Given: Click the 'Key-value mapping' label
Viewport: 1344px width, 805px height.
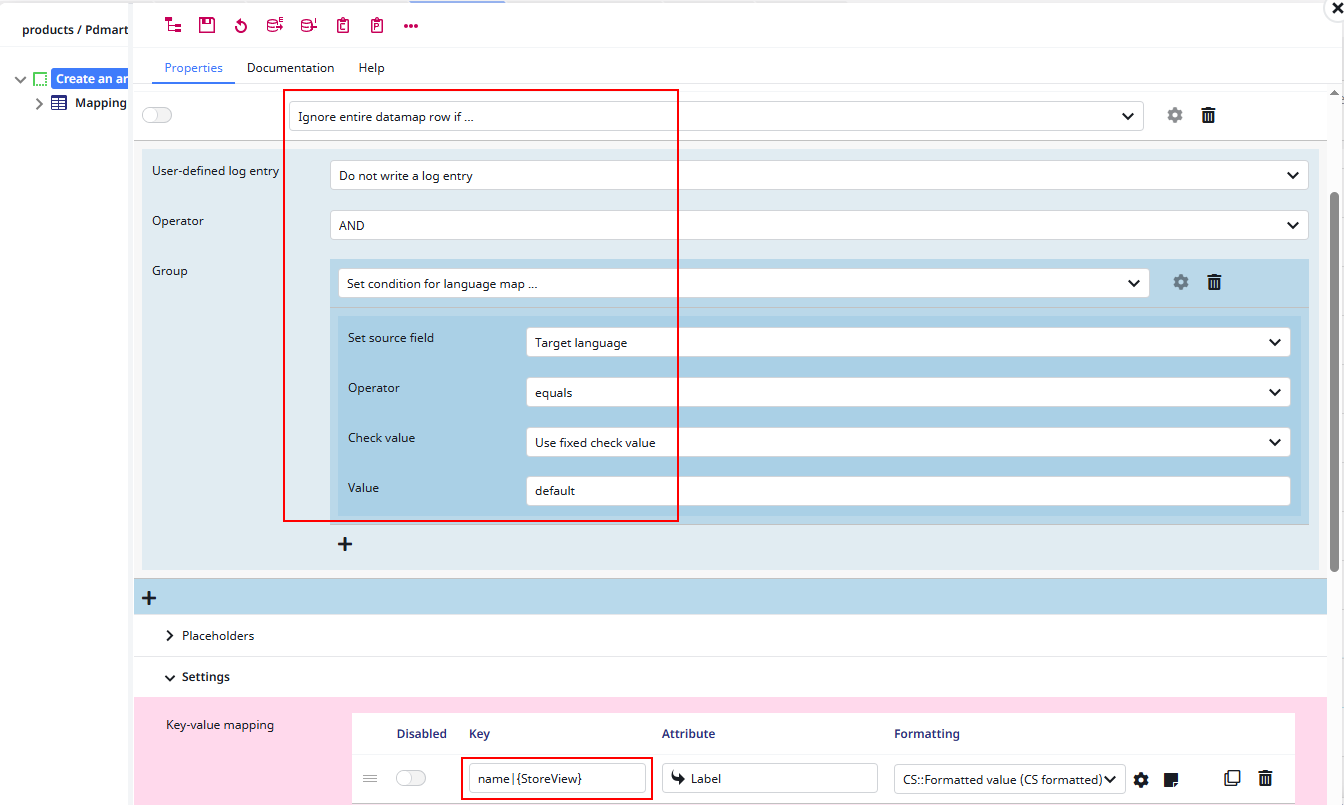Looking at the screenshot, I should tap(219, 725).
